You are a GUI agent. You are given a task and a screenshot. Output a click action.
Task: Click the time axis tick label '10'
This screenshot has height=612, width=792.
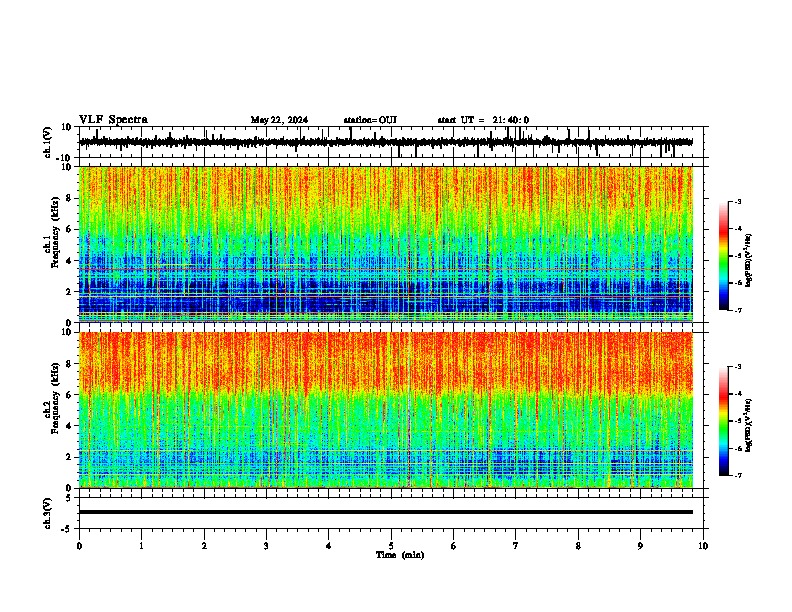tap(703, 546)
